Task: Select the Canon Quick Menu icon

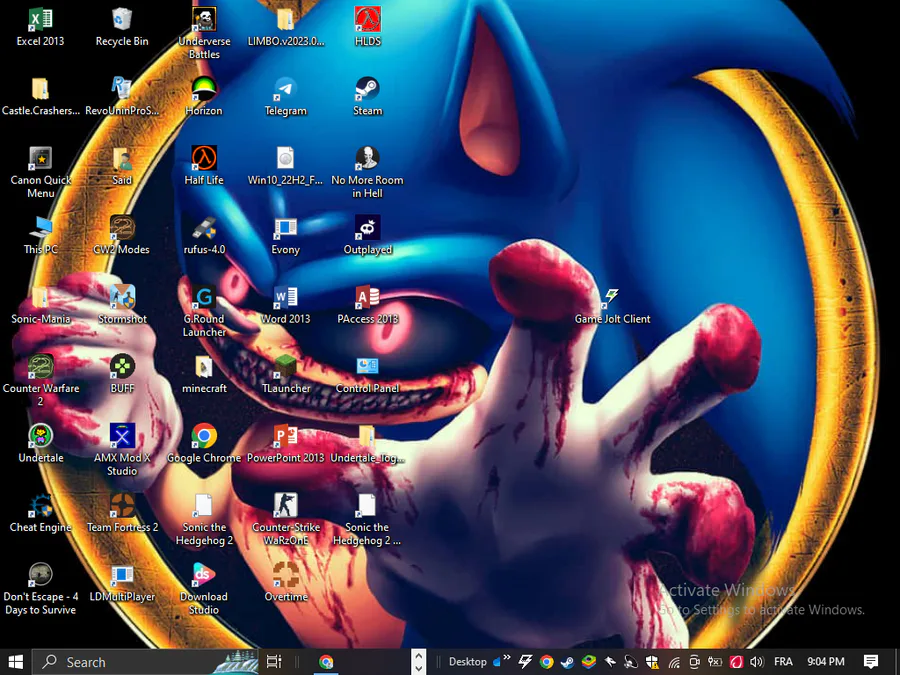Action: click(40, 172)
